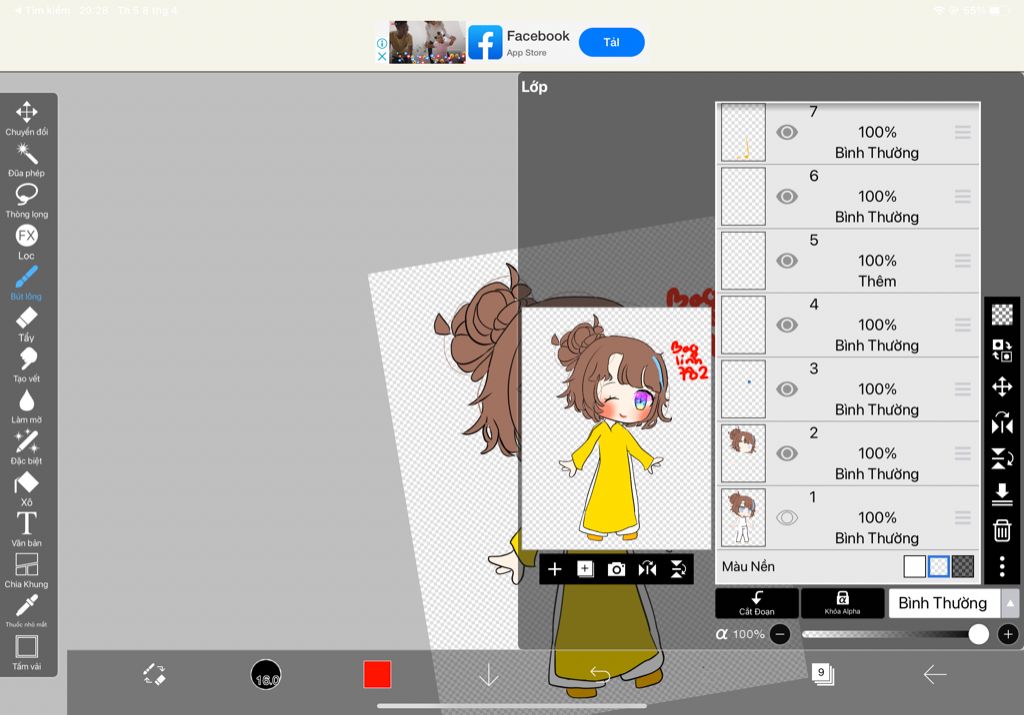This screenshot has width=1024, height=715.
Task: Show hidden layer 1 with eye icon
Action: [x=787, y=518]
